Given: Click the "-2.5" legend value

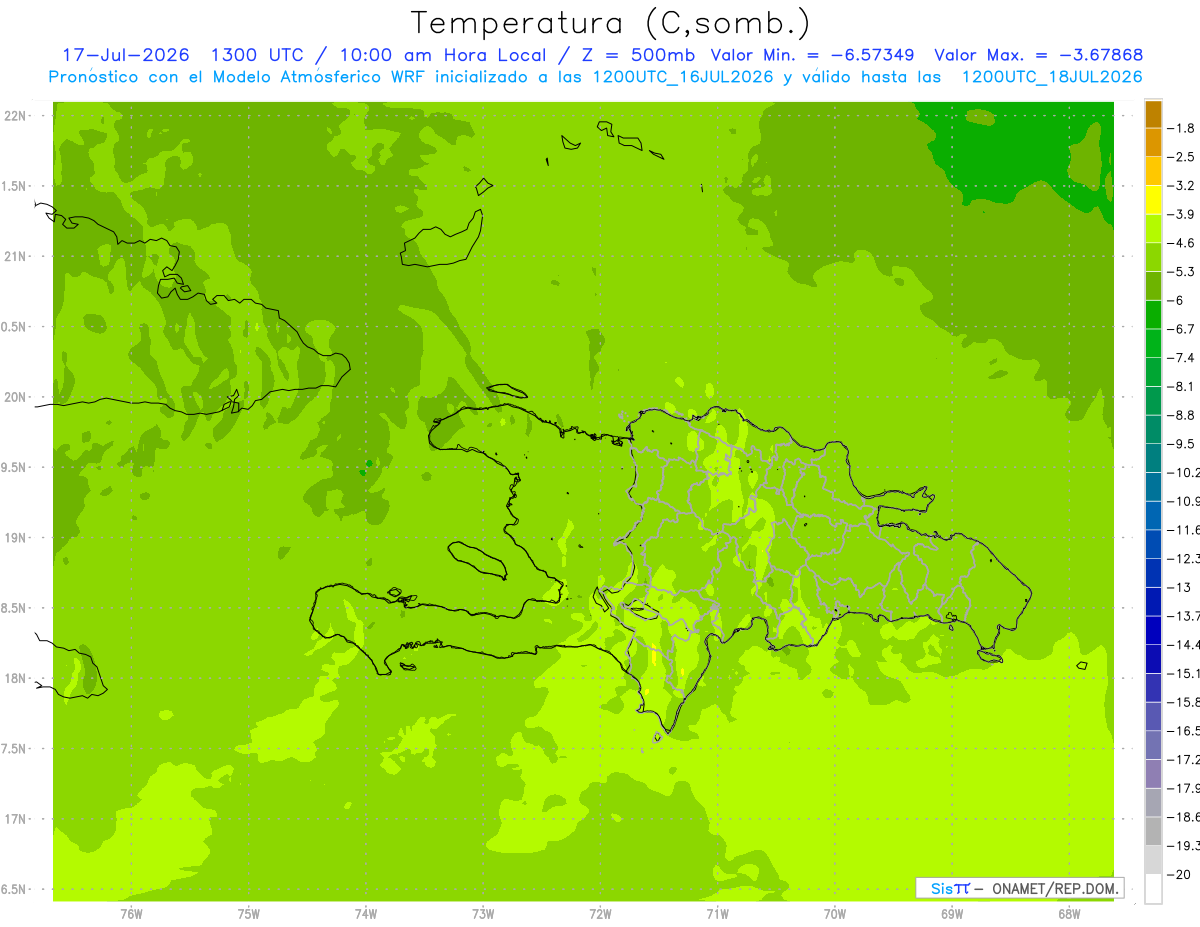Looking at the screenshot, I should coord(1183,157).
